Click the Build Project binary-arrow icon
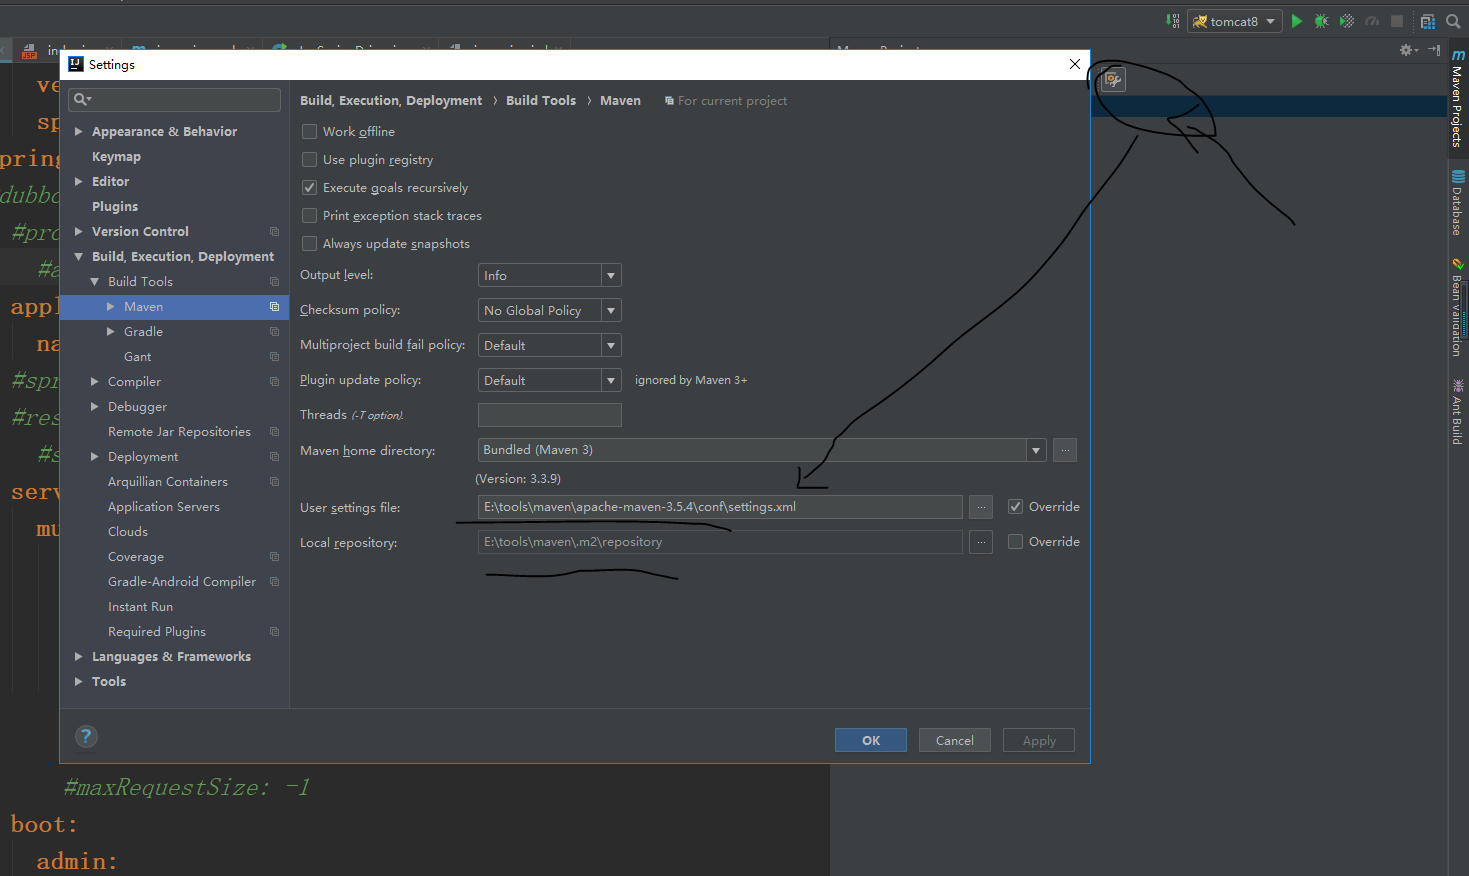Screen dimensions: 1469x876 click(1172, 21)
